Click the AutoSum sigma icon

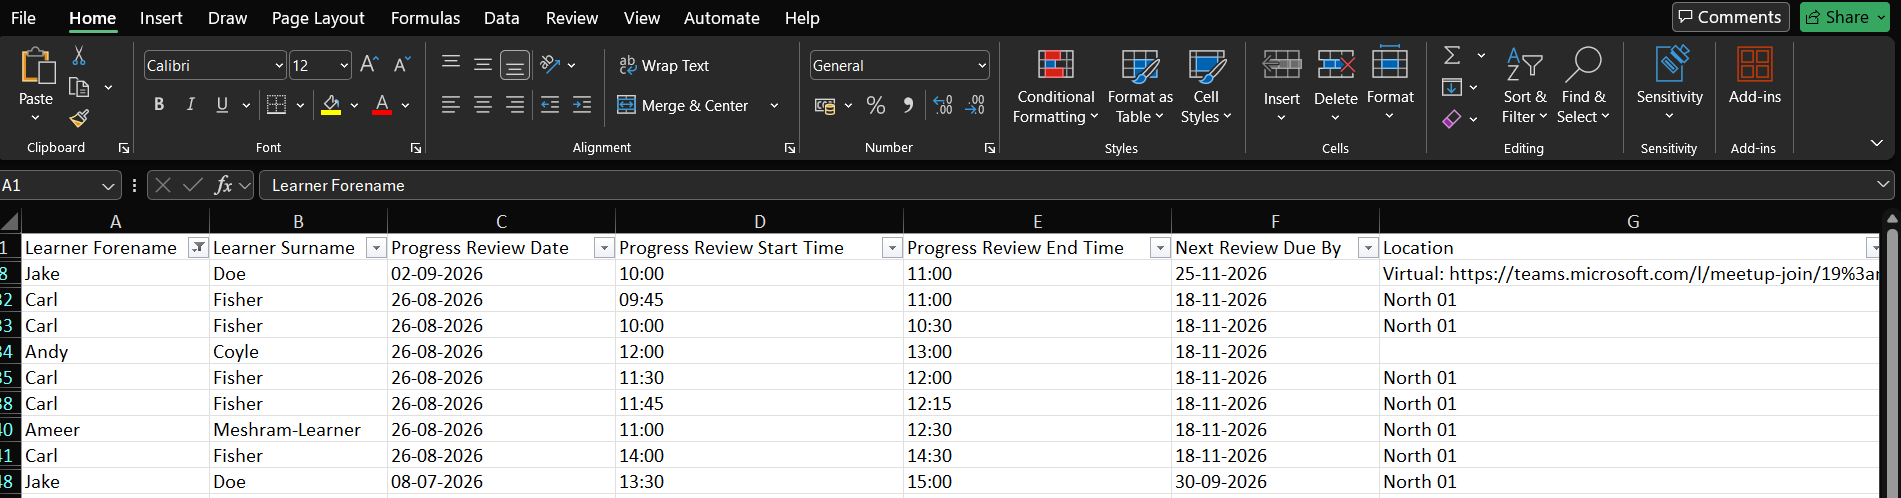pos(1452,55)
